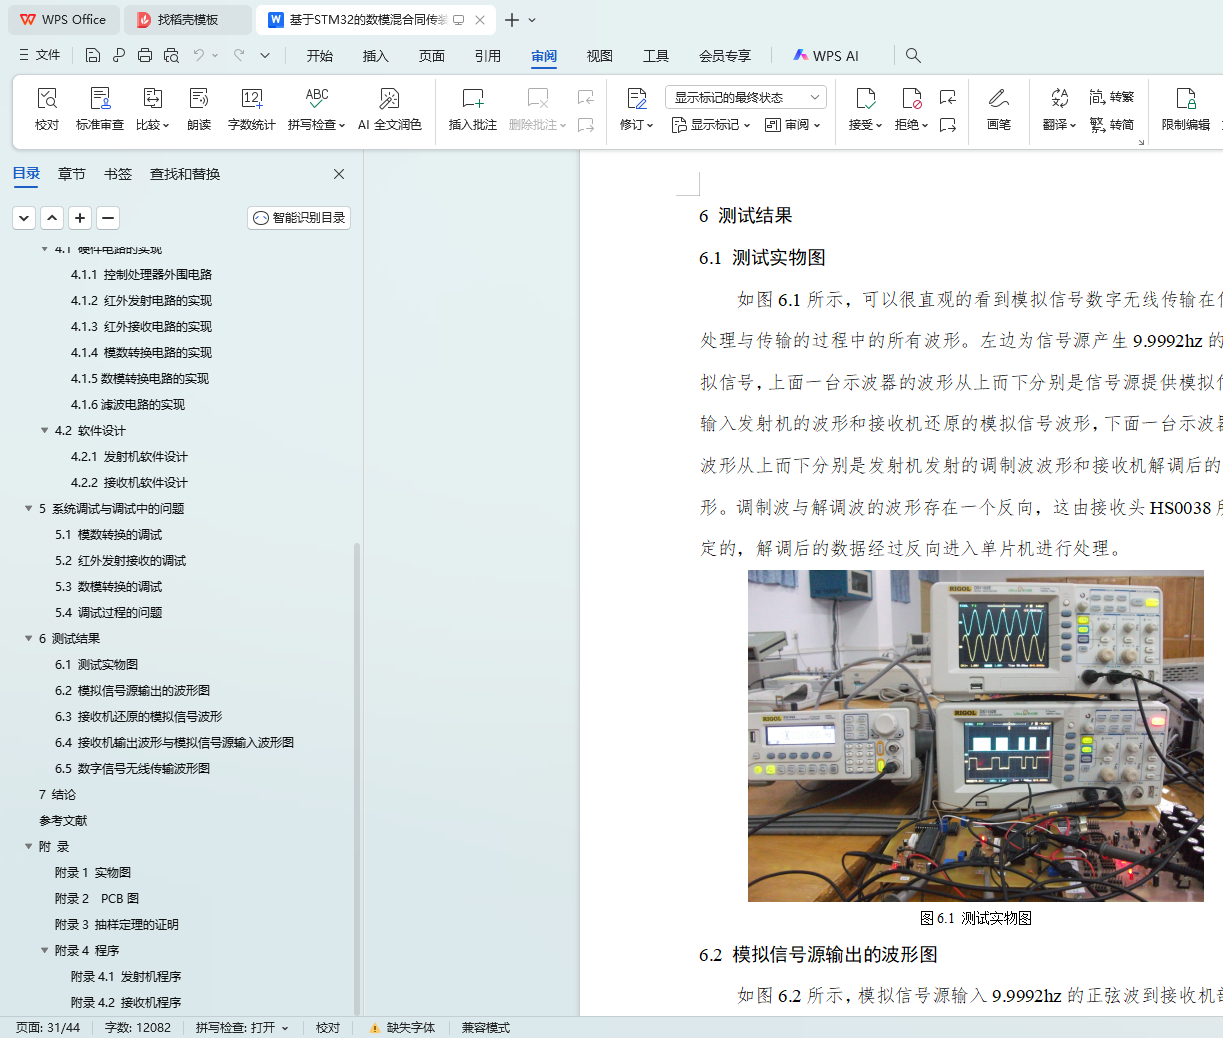Switch to the 开始 ribbon tab
This screenshot has height=1038, width=1223.
point(320,56)
